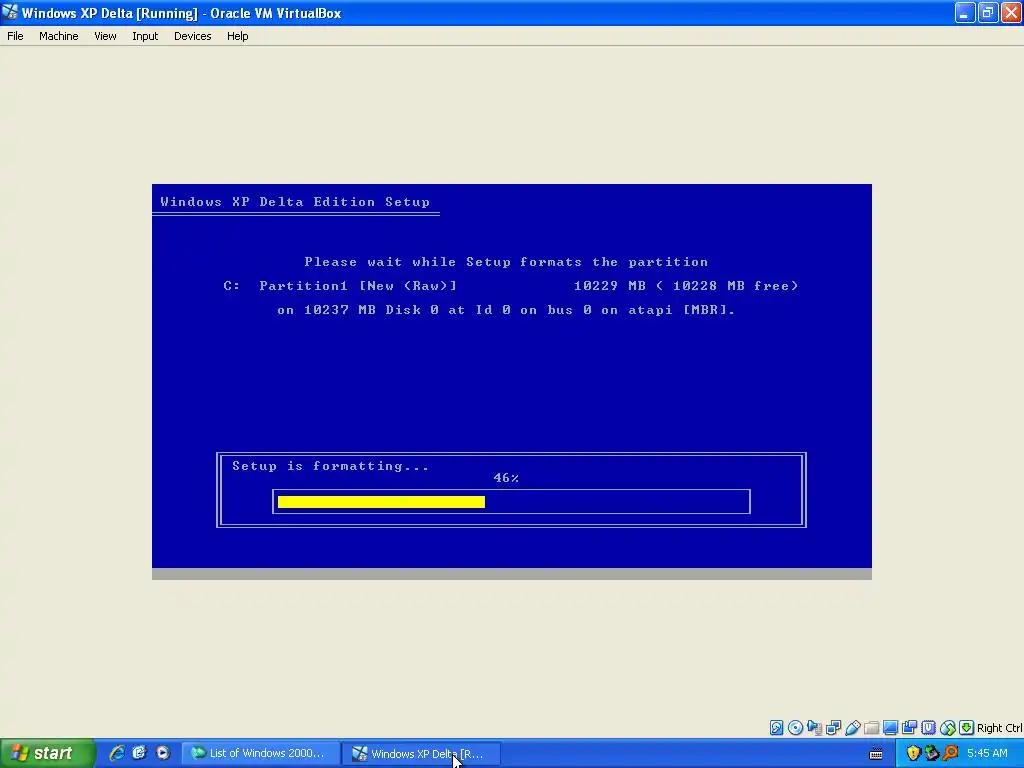
Task: Launch Internet Explorer from Quick Launch
Action: 117,753
